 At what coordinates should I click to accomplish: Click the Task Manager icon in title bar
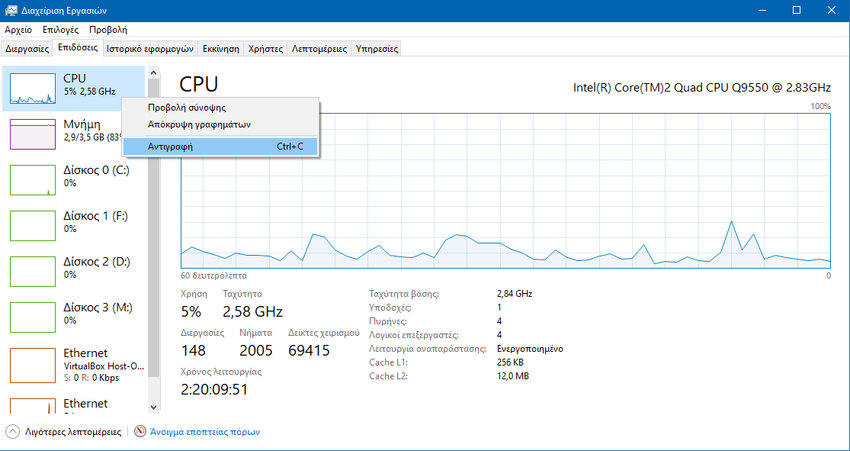pyautogui.click(x=10, y=10)
